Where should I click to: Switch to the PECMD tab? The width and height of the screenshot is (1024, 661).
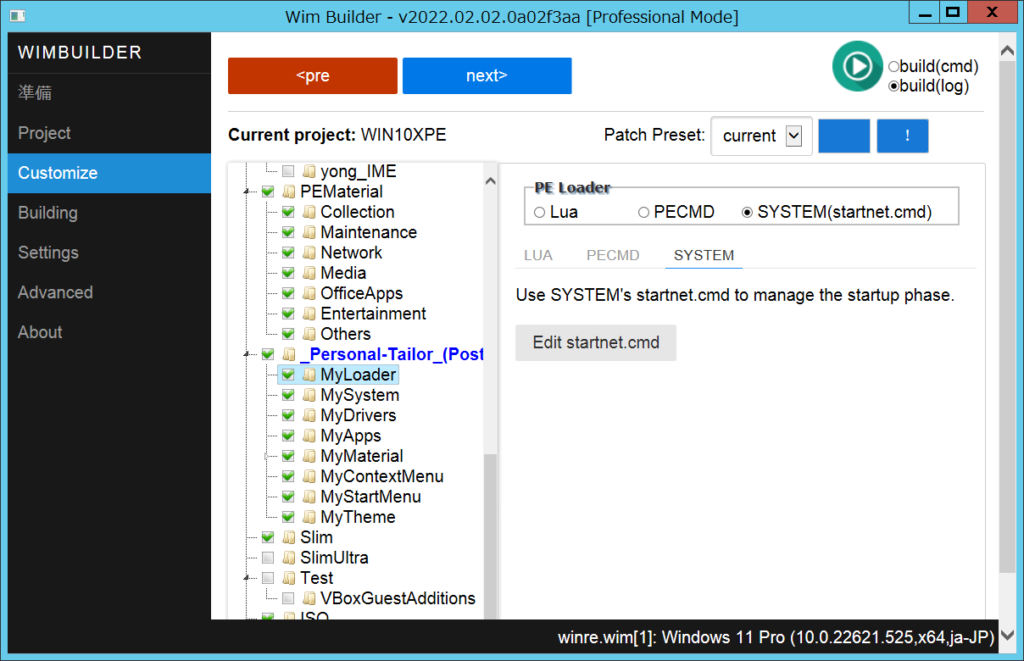click(x=612, y=255)
